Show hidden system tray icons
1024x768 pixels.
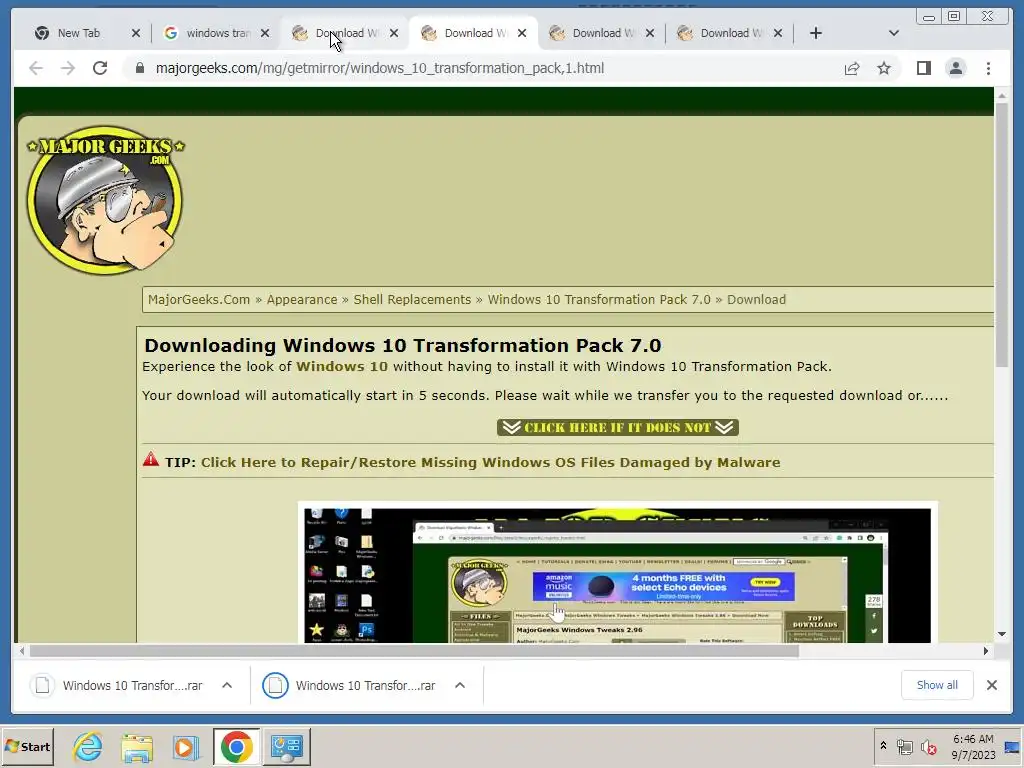(883, 746)
